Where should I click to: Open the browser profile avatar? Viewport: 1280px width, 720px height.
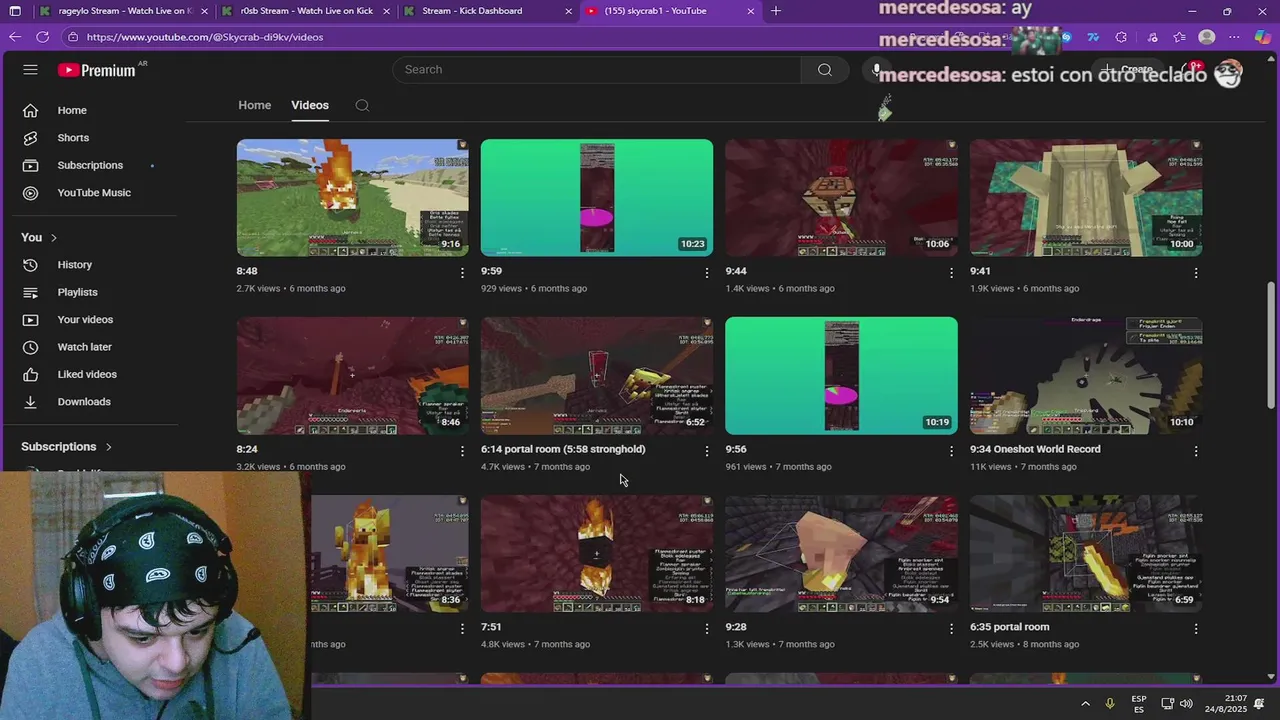1207,37
